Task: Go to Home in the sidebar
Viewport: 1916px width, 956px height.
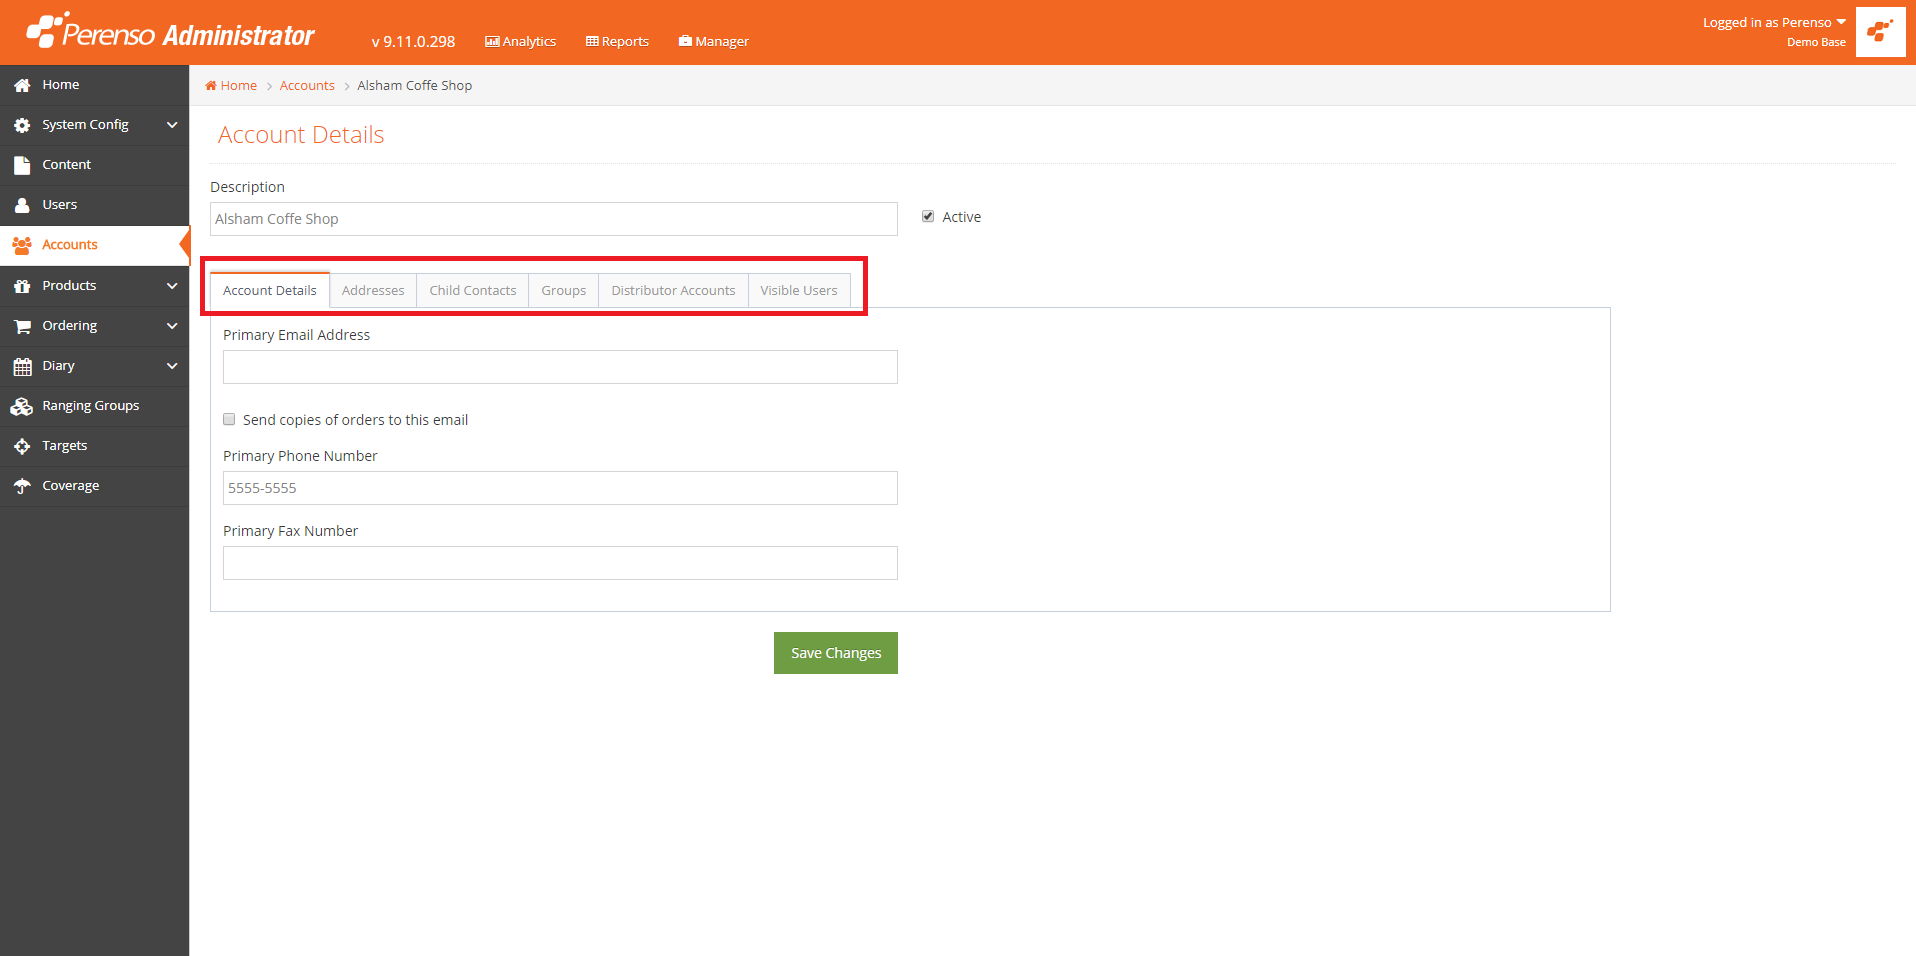Action: pos(94,85)
